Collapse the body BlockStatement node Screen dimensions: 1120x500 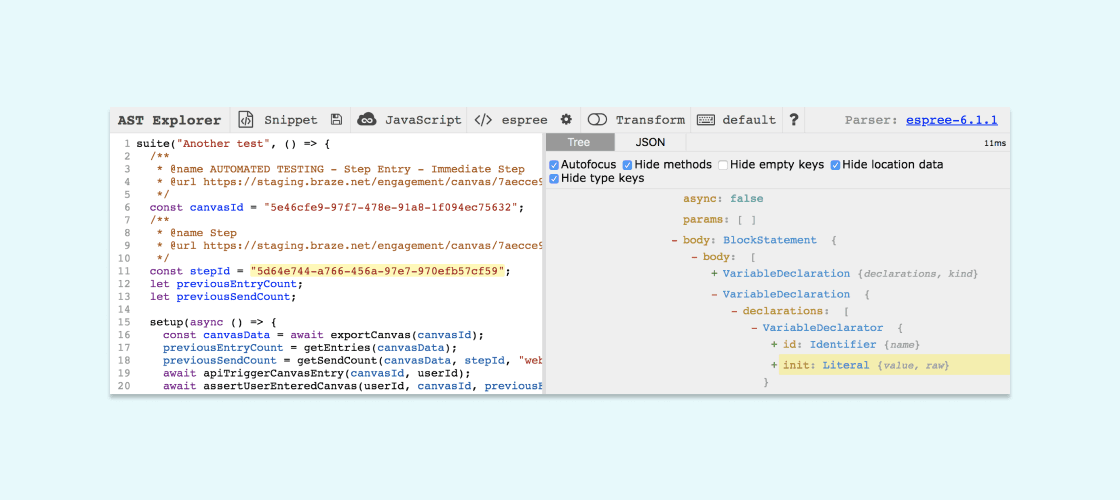(675, 240)
